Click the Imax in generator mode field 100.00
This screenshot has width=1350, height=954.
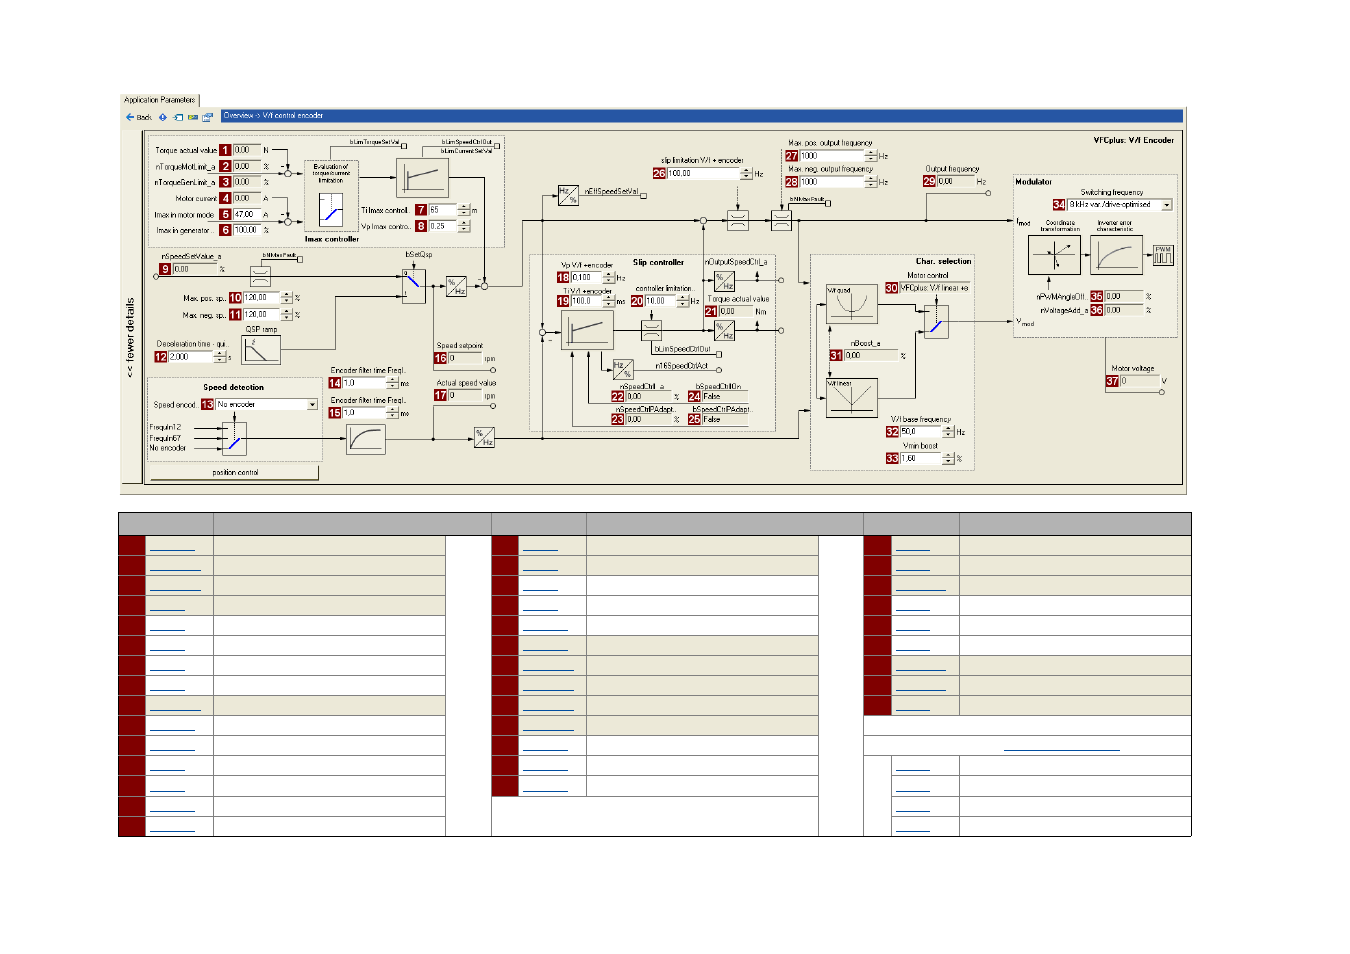pos(247,231)
